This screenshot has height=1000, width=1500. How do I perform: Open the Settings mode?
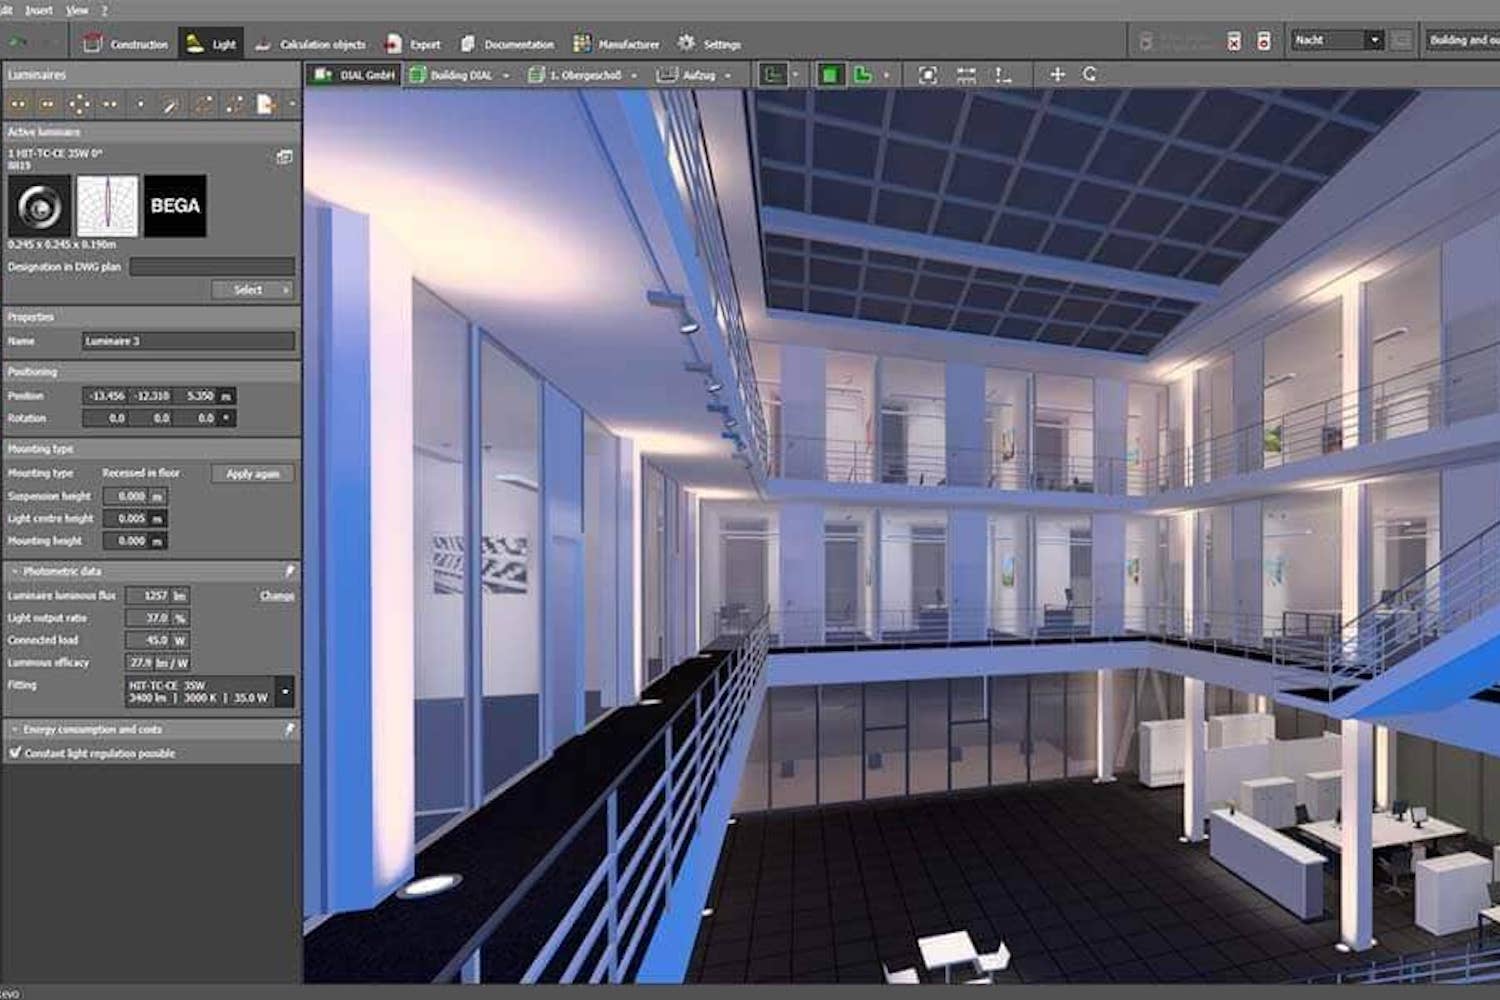(709, 44)
